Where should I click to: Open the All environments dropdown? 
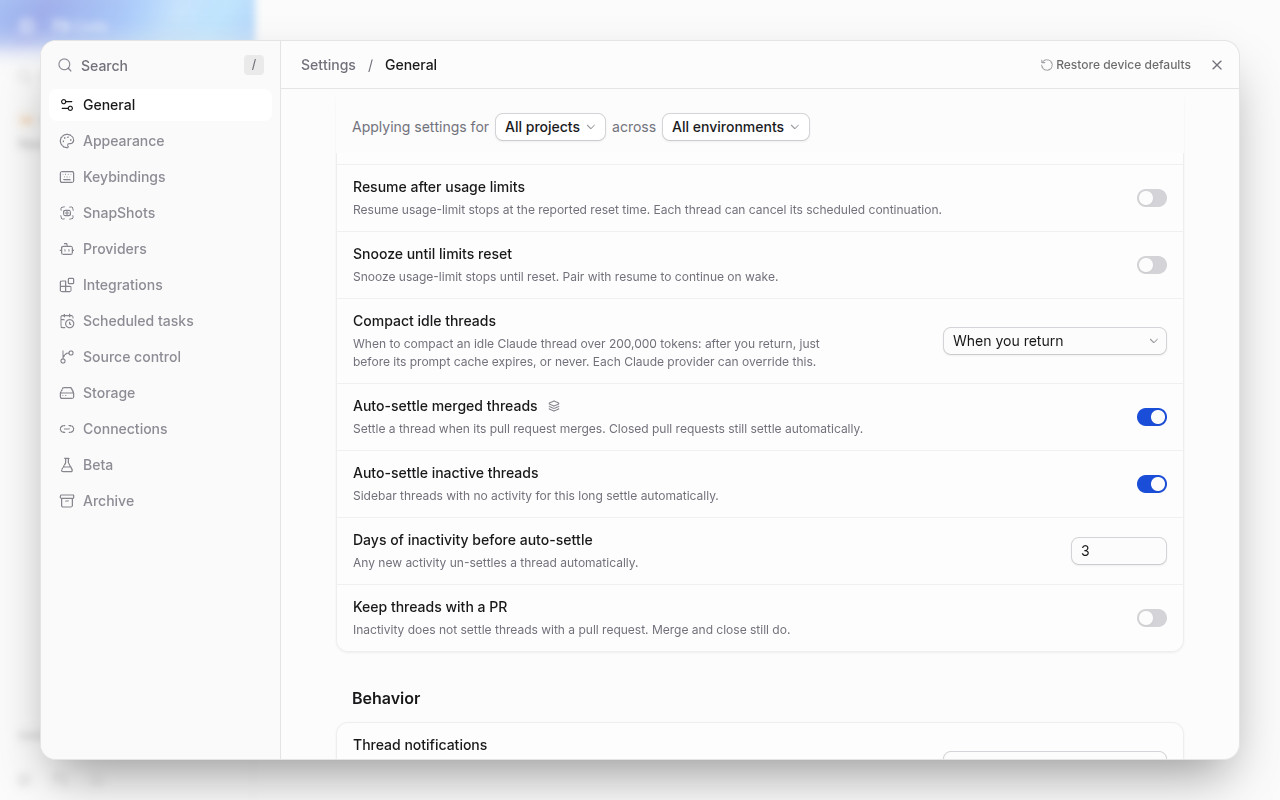(x=736, y=127)
